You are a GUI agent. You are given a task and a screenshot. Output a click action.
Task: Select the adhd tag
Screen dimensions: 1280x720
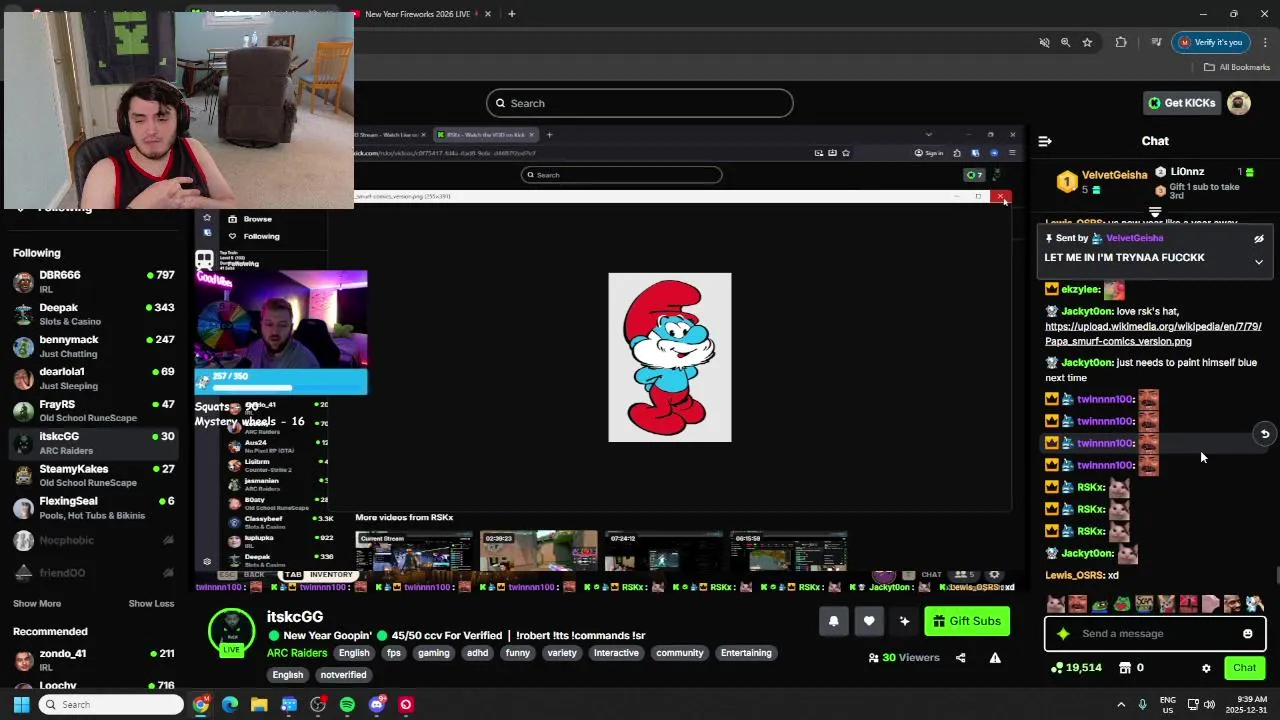point(478,653)
